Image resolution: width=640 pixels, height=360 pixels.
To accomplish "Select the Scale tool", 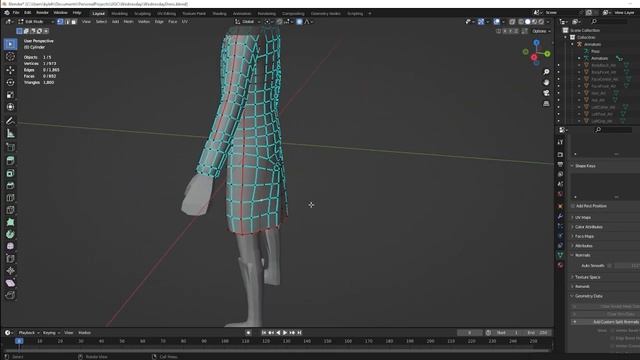I will coord(10,95).
